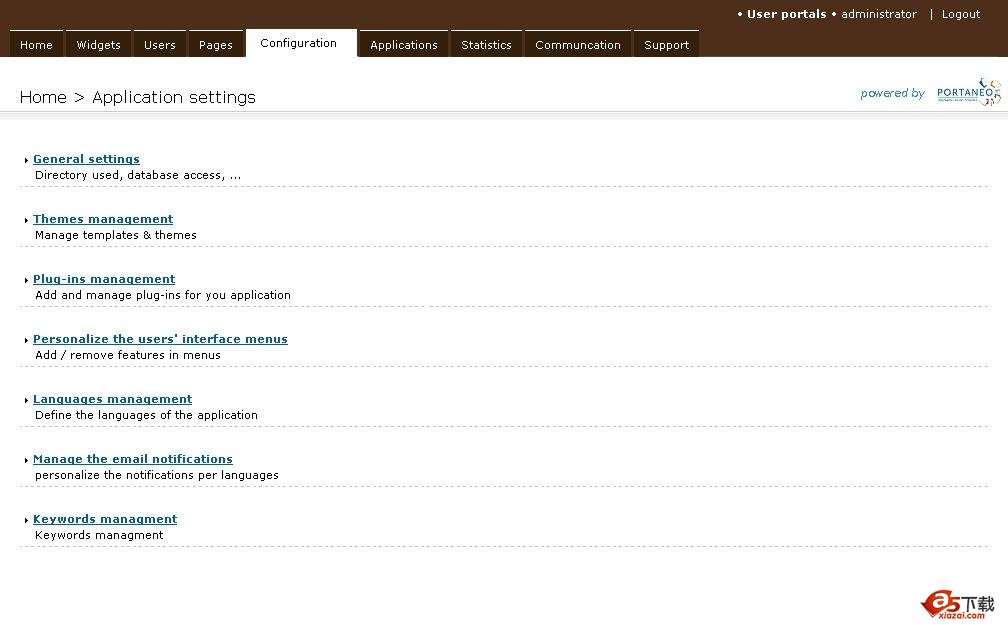The width and height of the screenshot is (1008, 625).
Task: Switch to the Widgets tab
Action: (98, 45)
